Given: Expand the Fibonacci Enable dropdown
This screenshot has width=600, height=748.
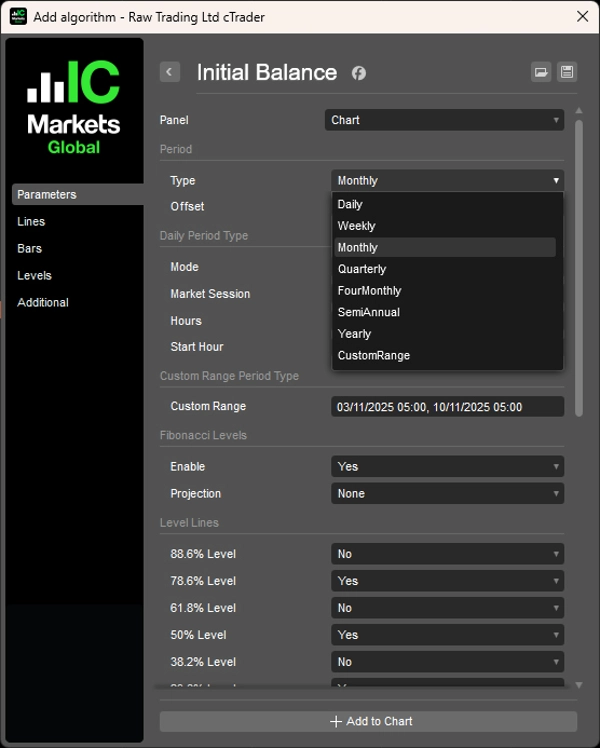Looking at the screenshot, I should click(x=447, y=467).
